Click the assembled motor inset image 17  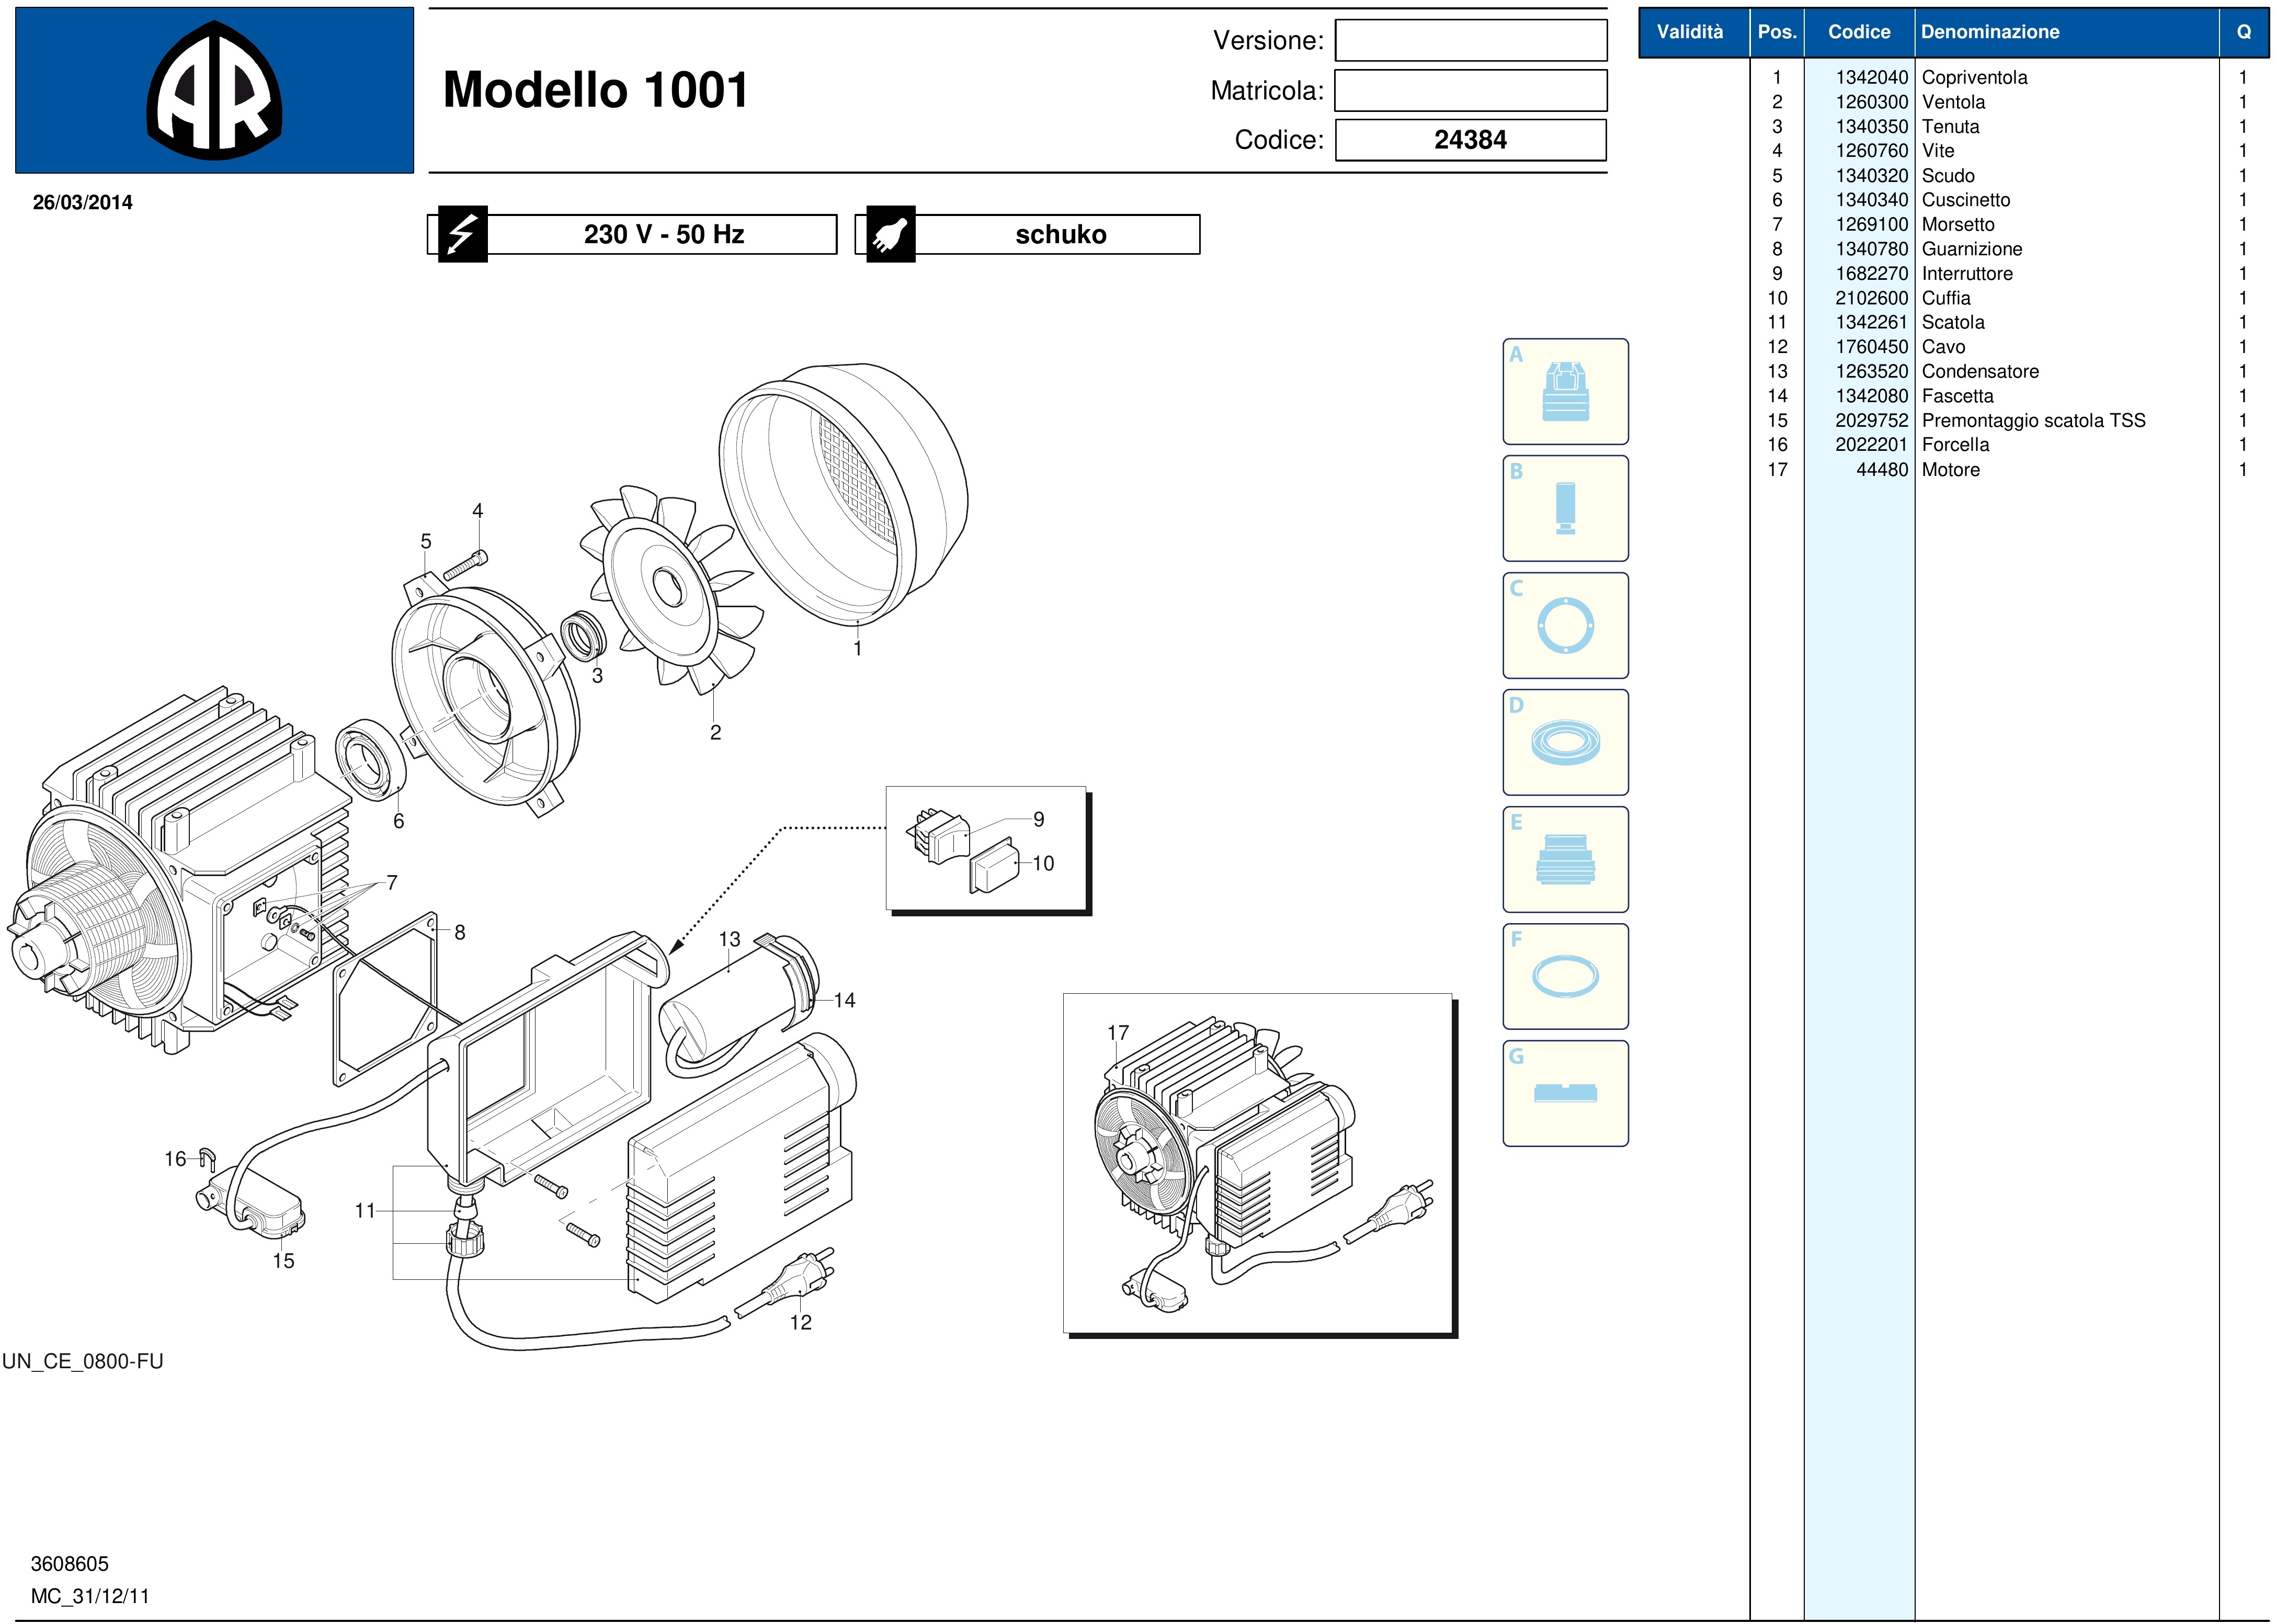1258,1164
